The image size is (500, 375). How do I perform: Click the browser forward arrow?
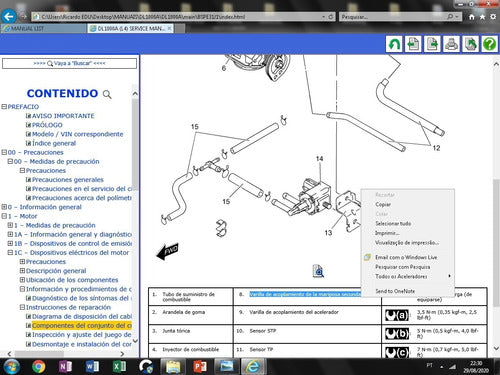(x=23, y=16)
